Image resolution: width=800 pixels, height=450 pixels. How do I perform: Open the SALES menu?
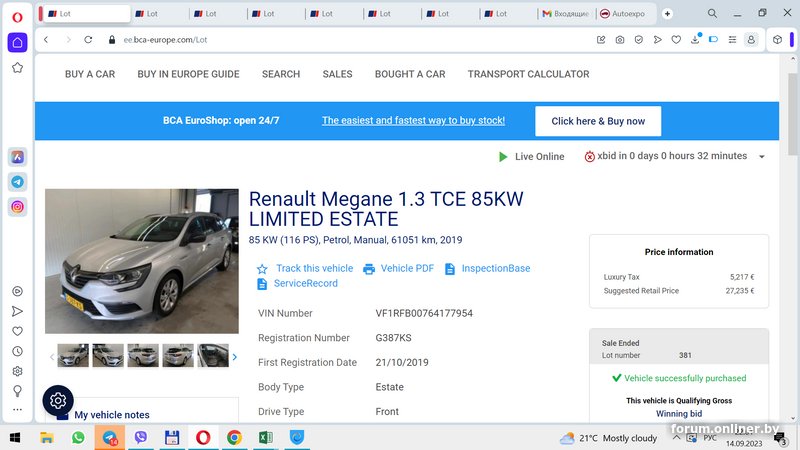[337, 74]
